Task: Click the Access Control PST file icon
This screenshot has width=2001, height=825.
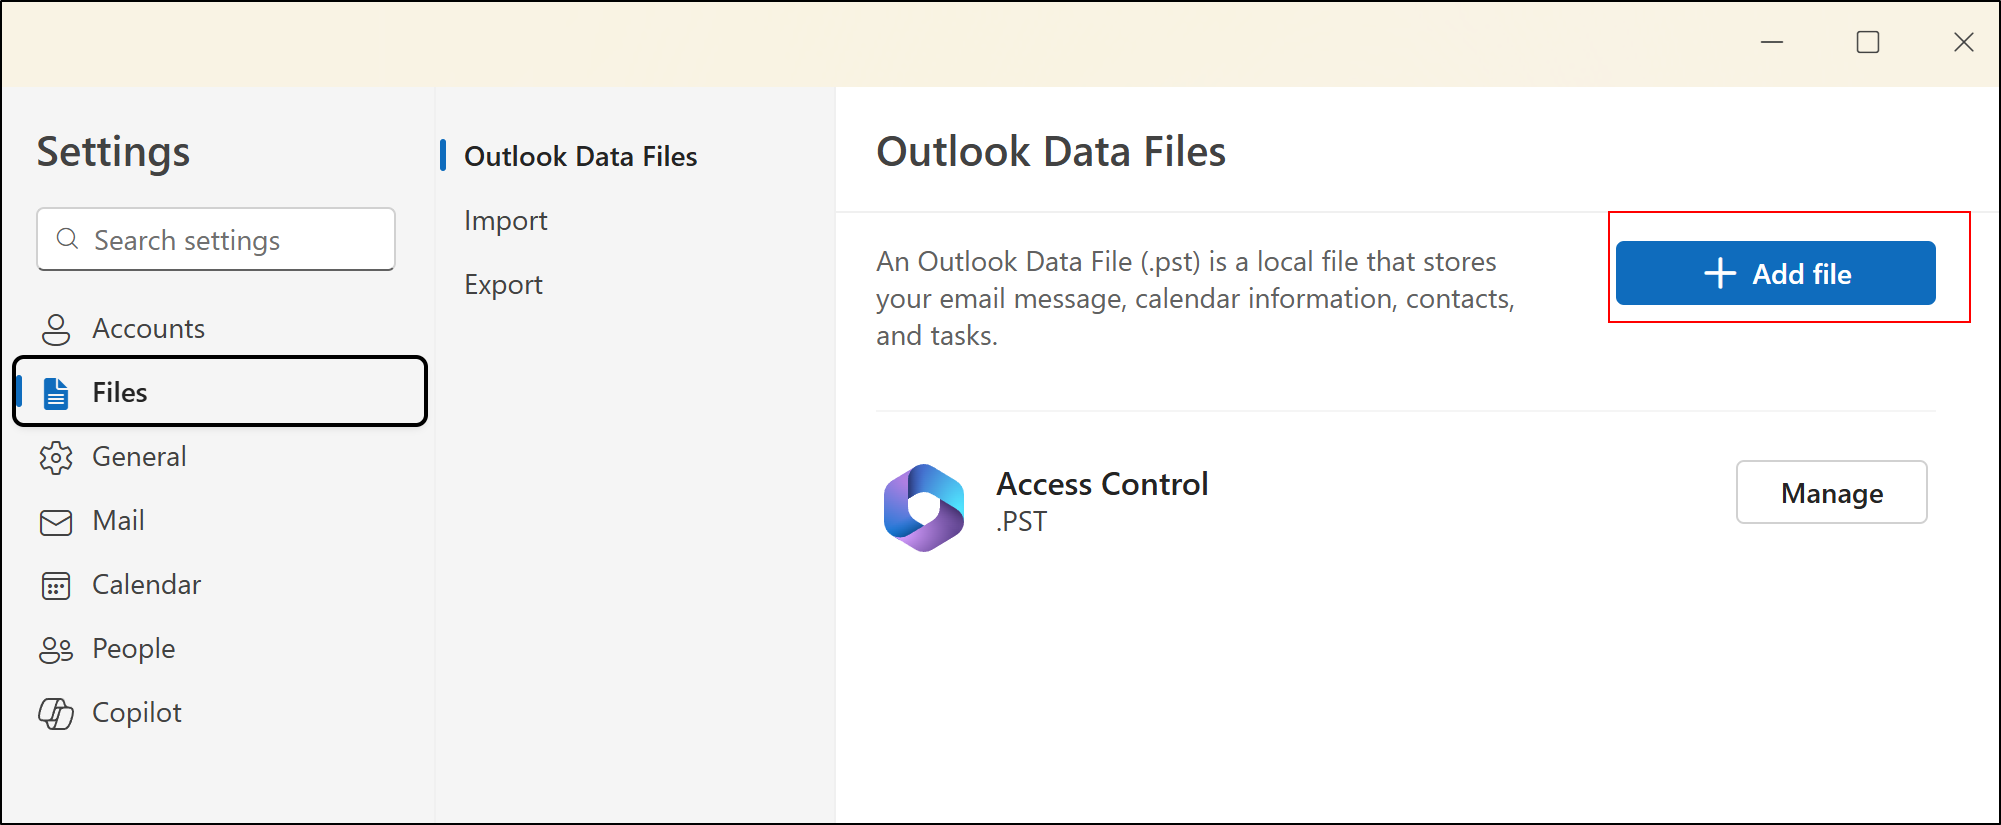Action: tap(924, 507)
